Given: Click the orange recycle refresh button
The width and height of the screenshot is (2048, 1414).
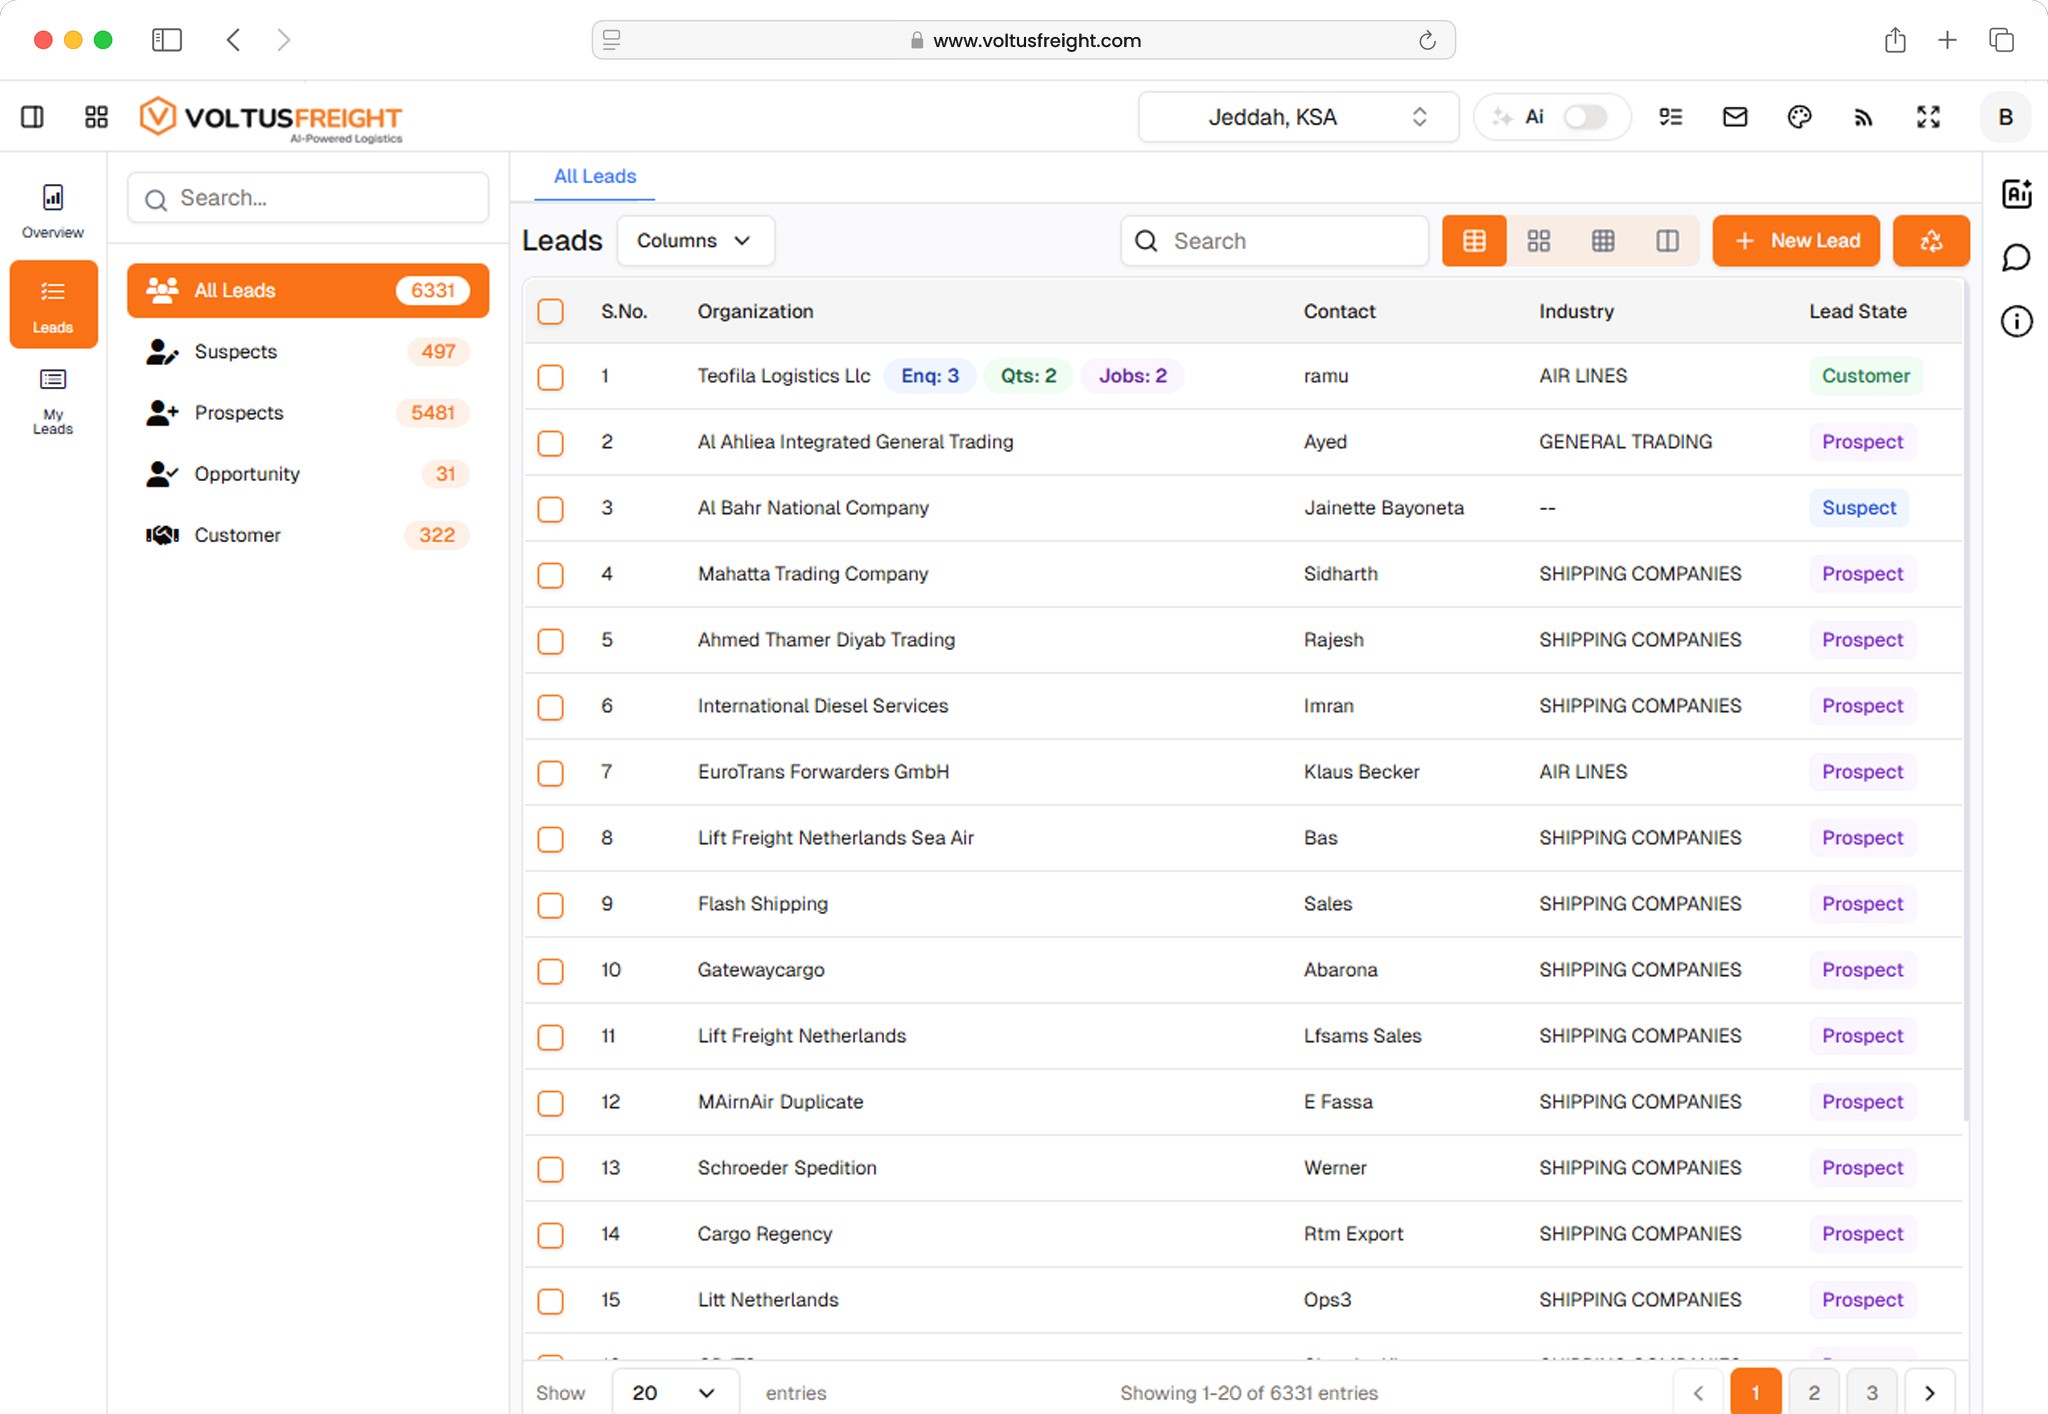Looking at the screenshot, I should [x=1931, y=241].
